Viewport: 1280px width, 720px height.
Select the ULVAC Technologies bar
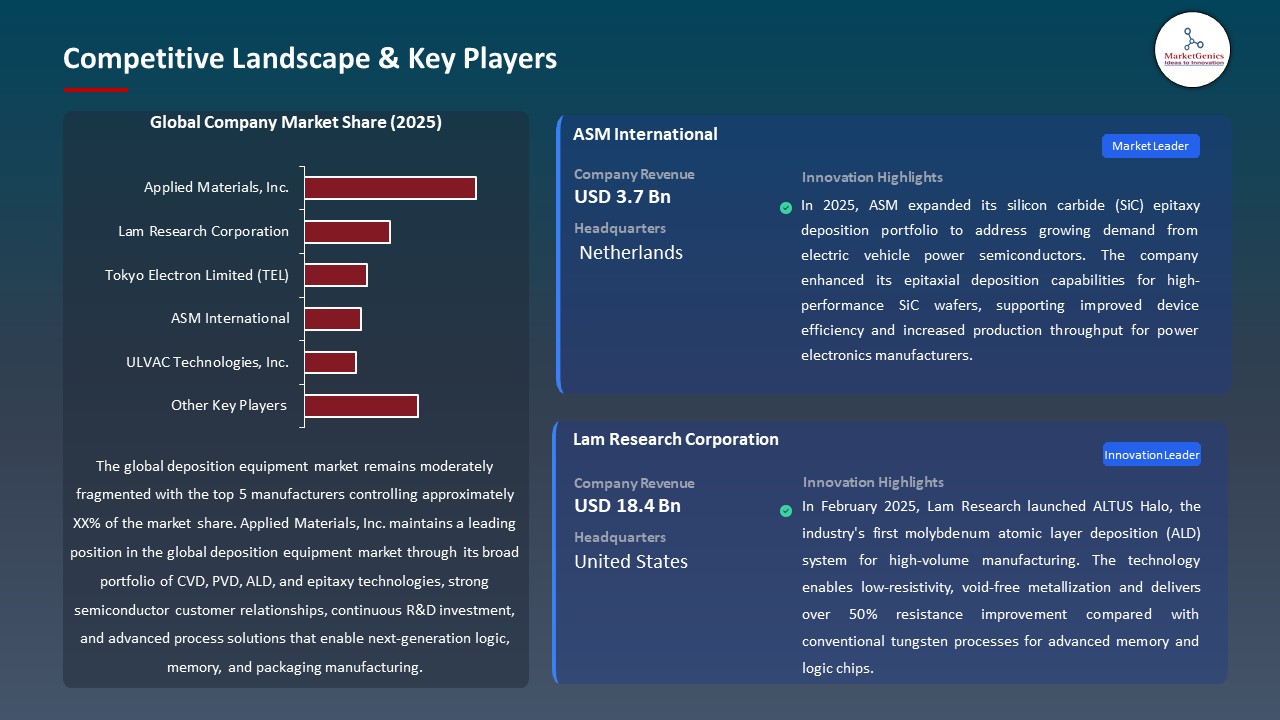[x=330, y=362]
